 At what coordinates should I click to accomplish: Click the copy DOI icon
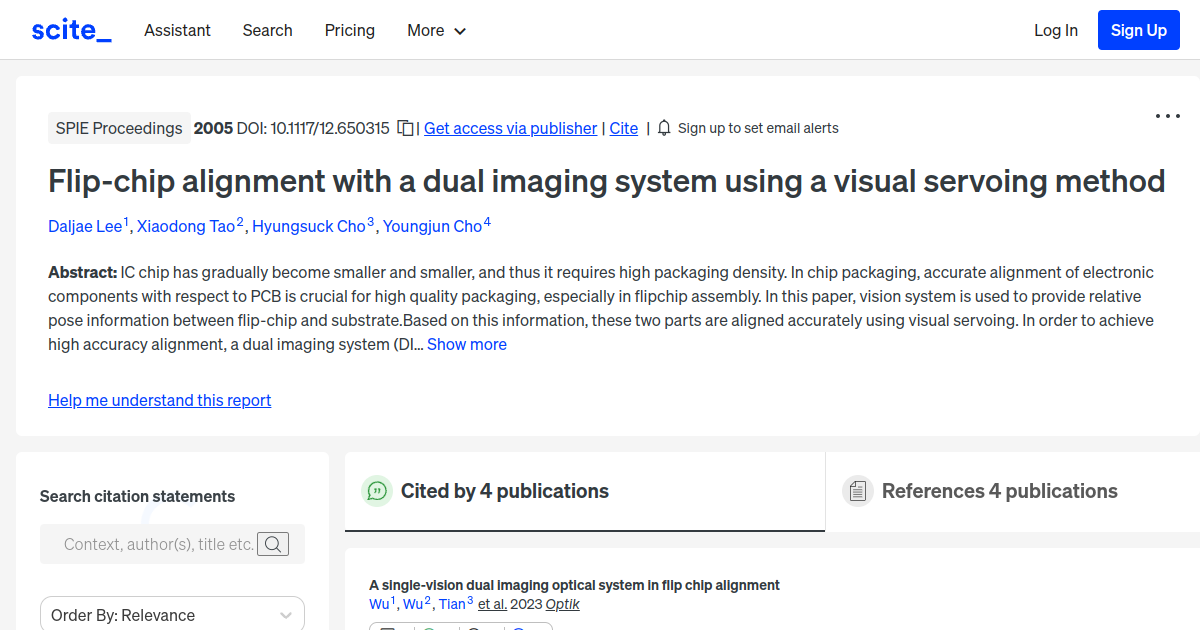404,128
